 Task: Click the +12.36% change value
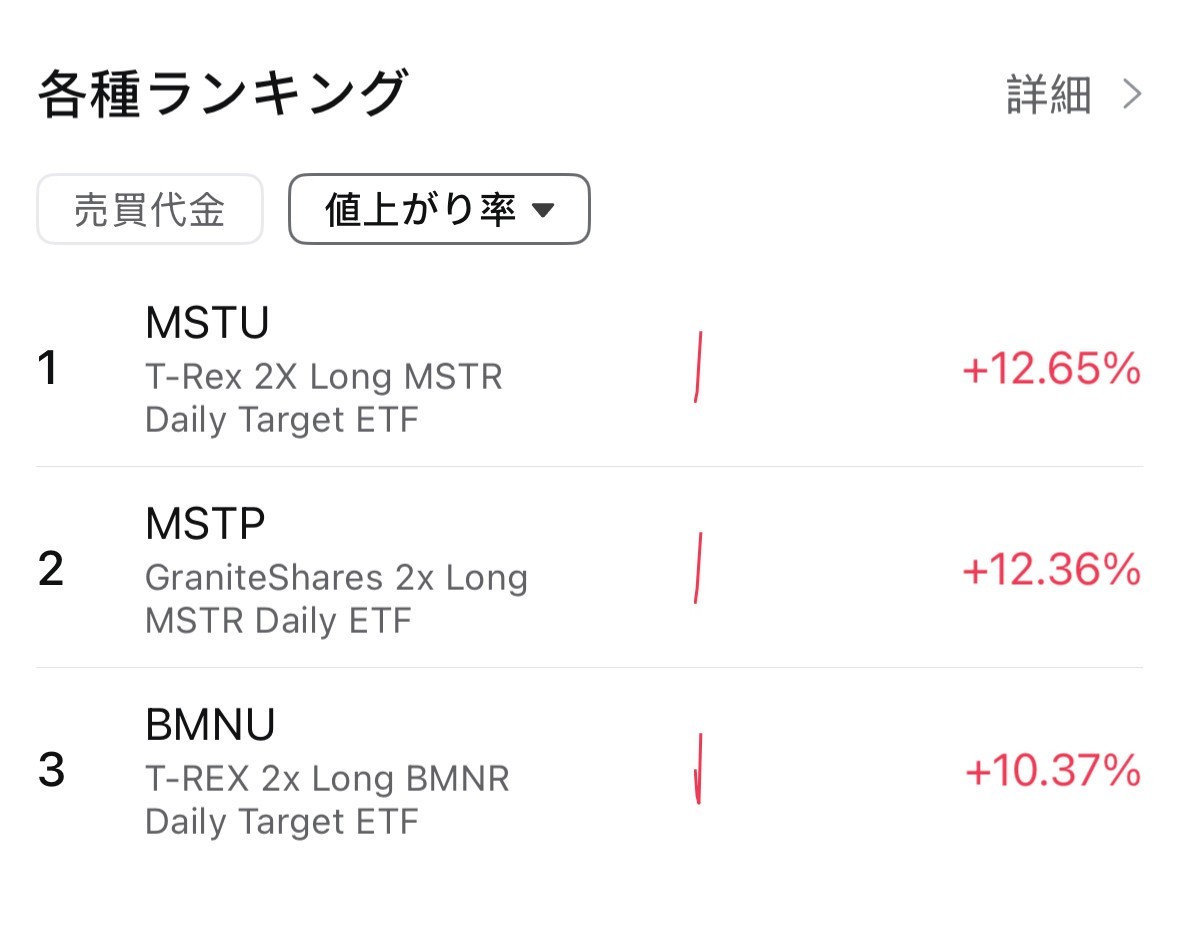pyautogui.click(x=1051, y=570)
